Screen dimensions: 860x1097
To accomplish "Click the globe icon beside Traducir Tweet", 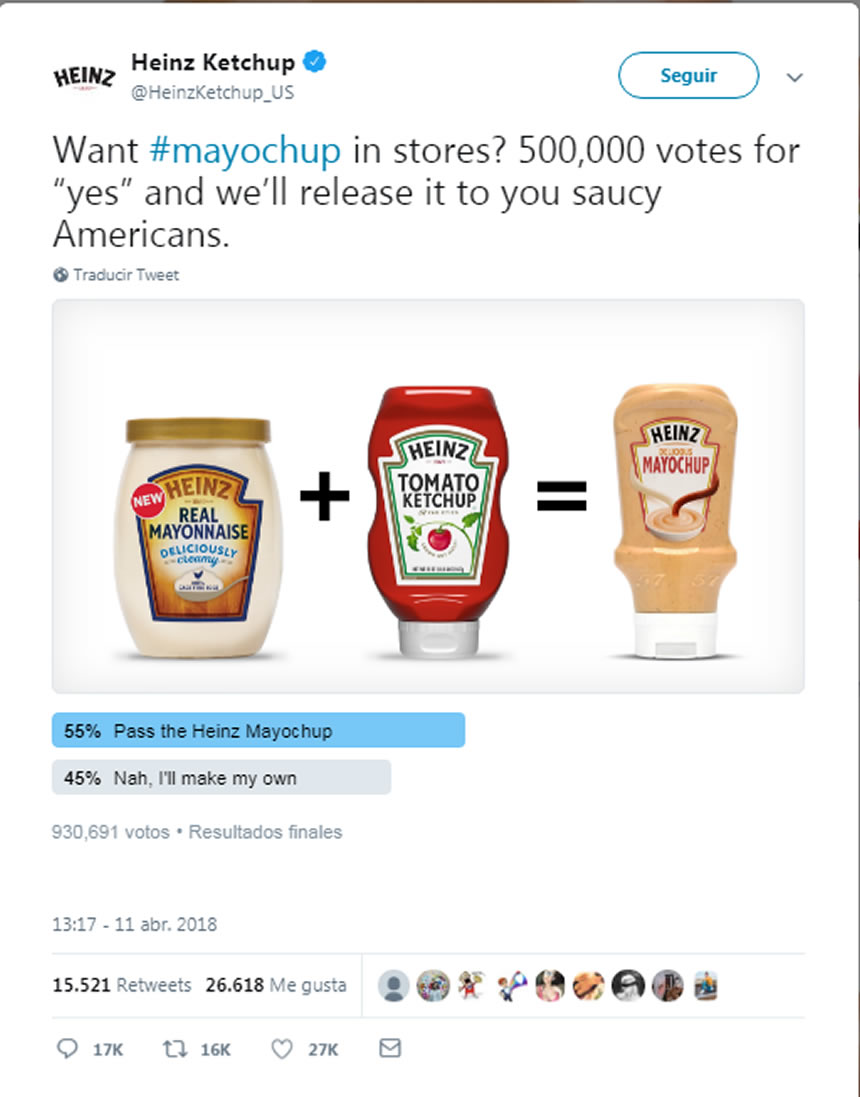I will coord(60,274).
